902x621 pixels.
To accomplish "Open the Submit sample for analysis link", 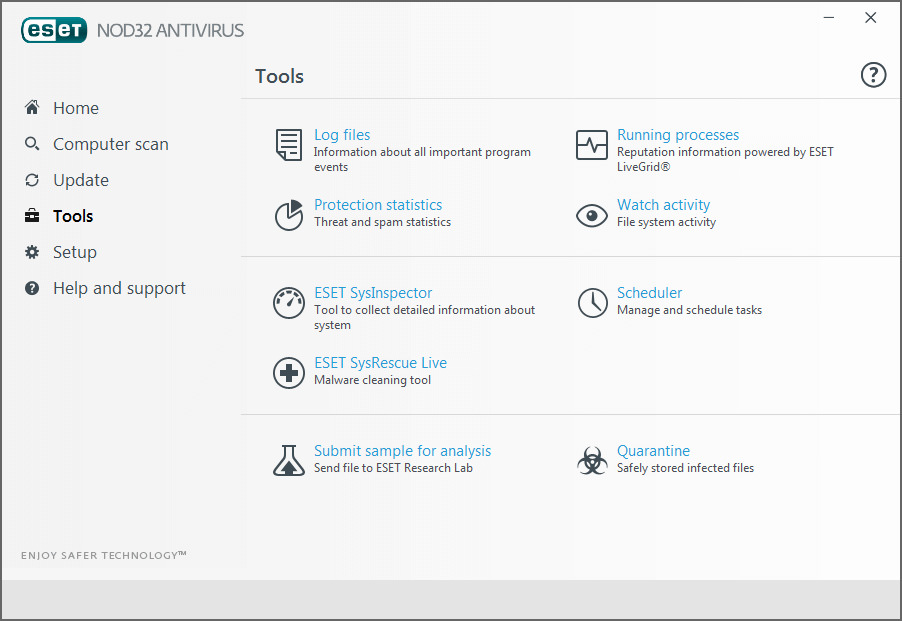I will (x=403, y=451).
